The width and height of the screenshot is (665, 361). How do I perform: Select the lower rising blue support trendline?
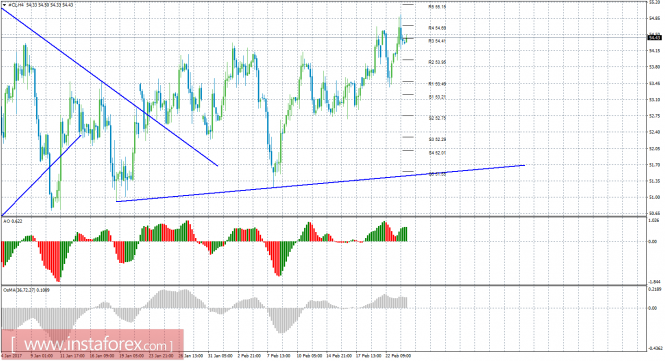(321, 183)
